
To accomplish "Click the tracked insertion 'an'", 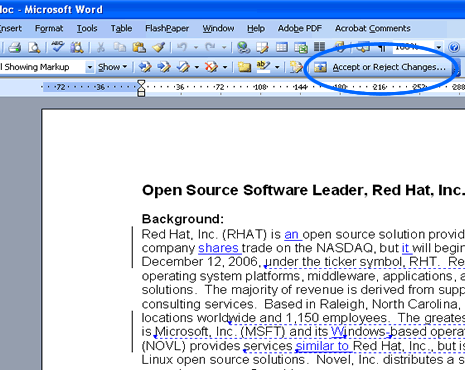I will point(291,235).
